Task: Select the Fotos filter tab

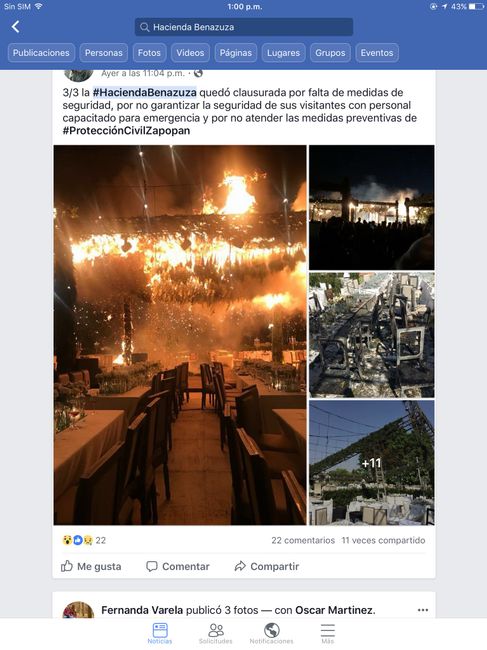Action: (149, 53)
